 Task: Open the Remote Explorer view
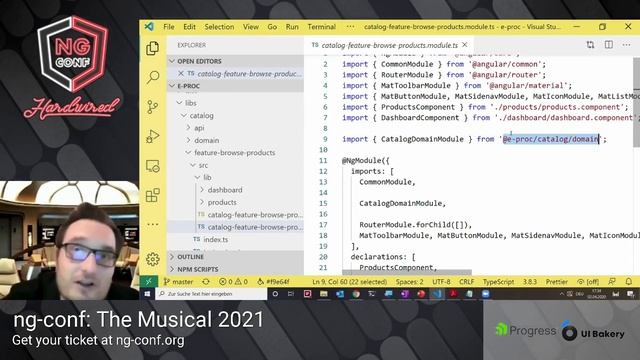152,166
